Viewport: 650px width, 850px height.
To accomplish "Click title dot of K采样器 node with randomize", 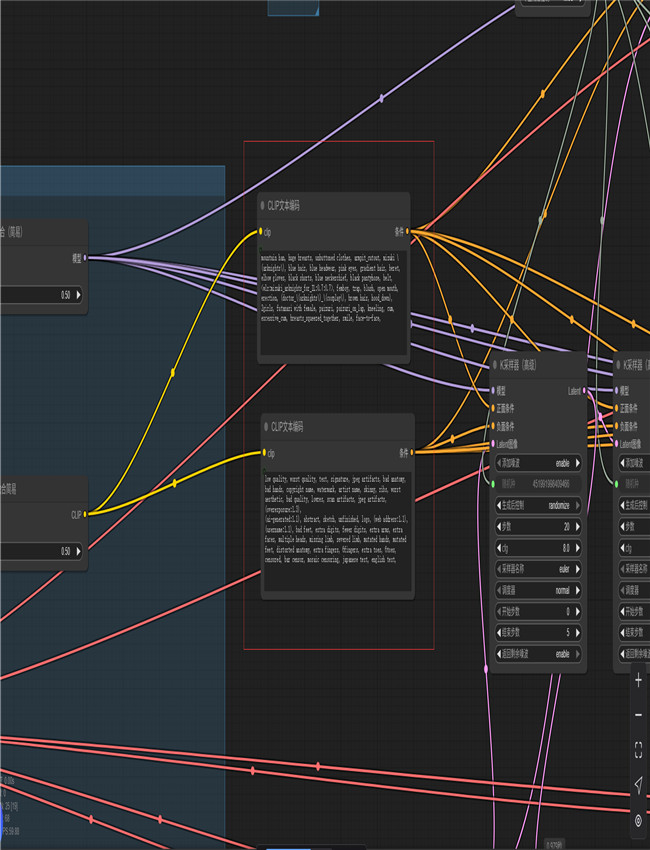I will click(494, 366).
